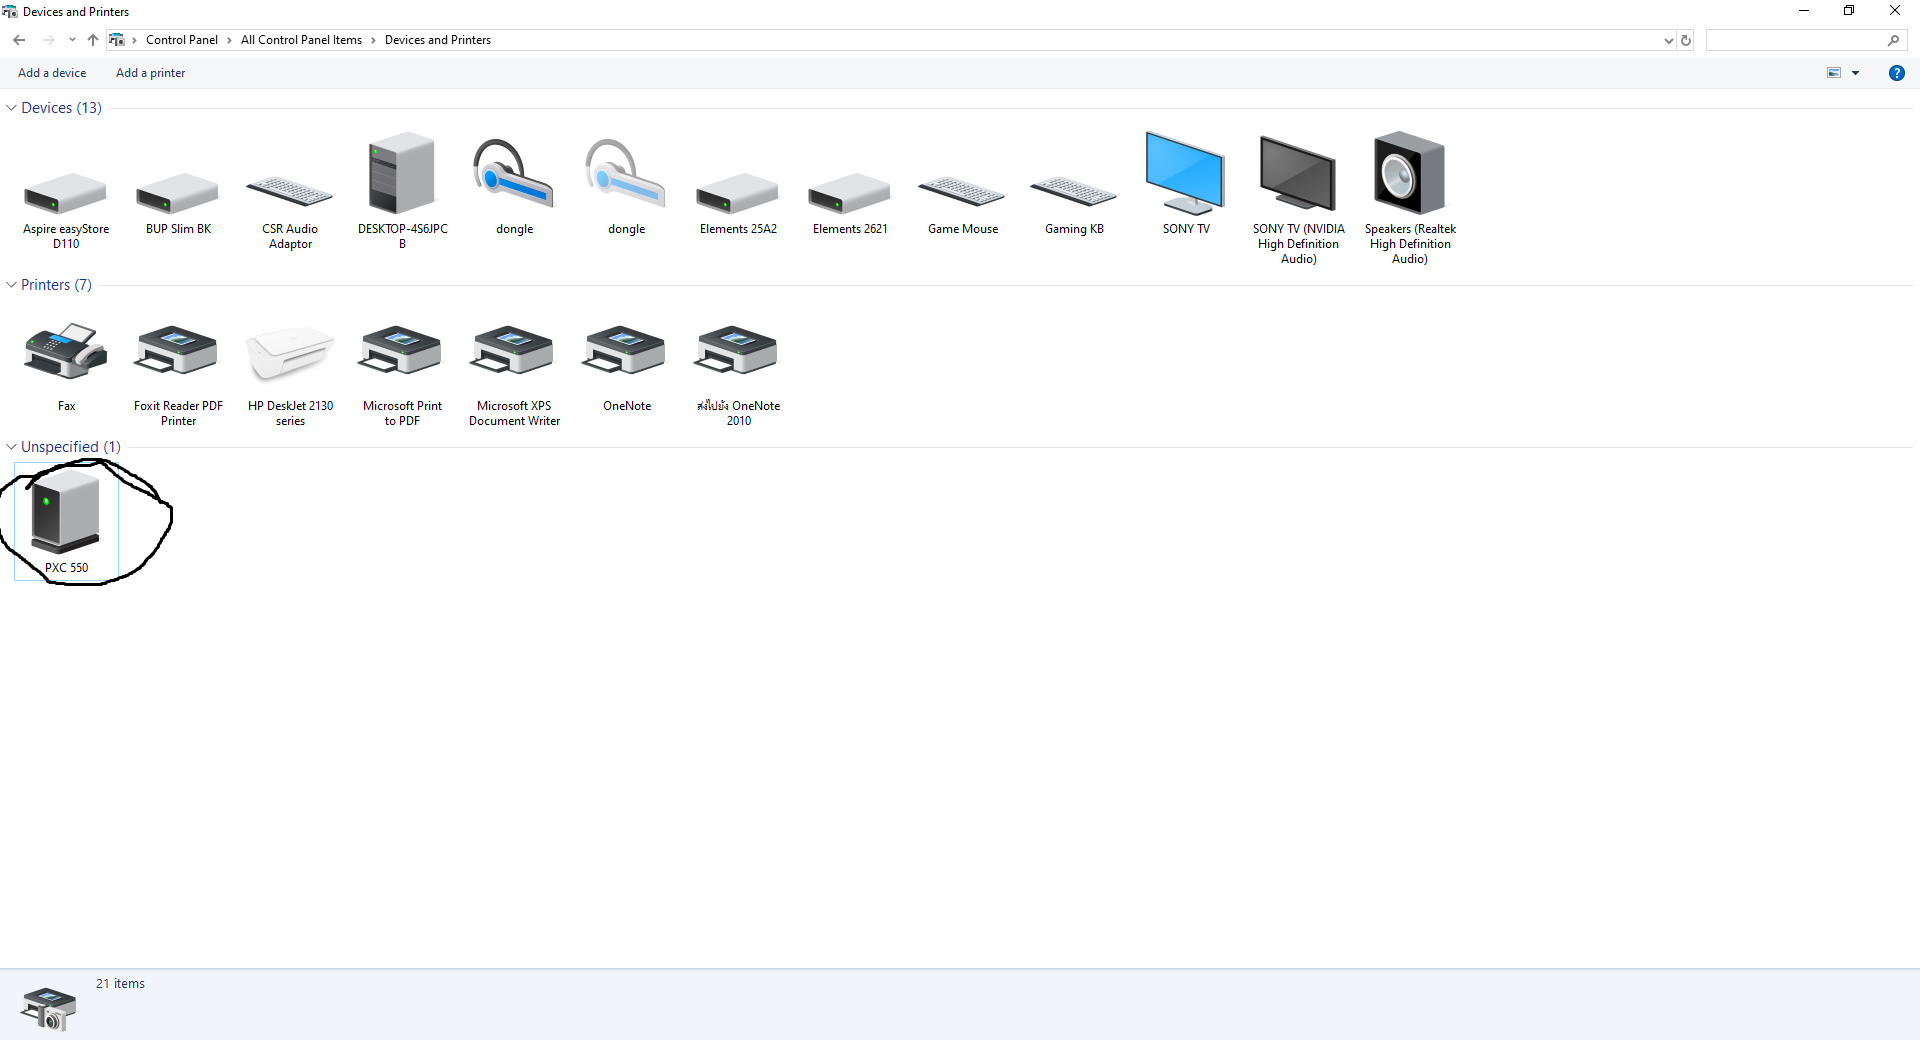Image resolution: width=1920 pixels, height=1040 pixels.
Task: Select the Game Mouse device icon
Action: [x=962, y=192]
